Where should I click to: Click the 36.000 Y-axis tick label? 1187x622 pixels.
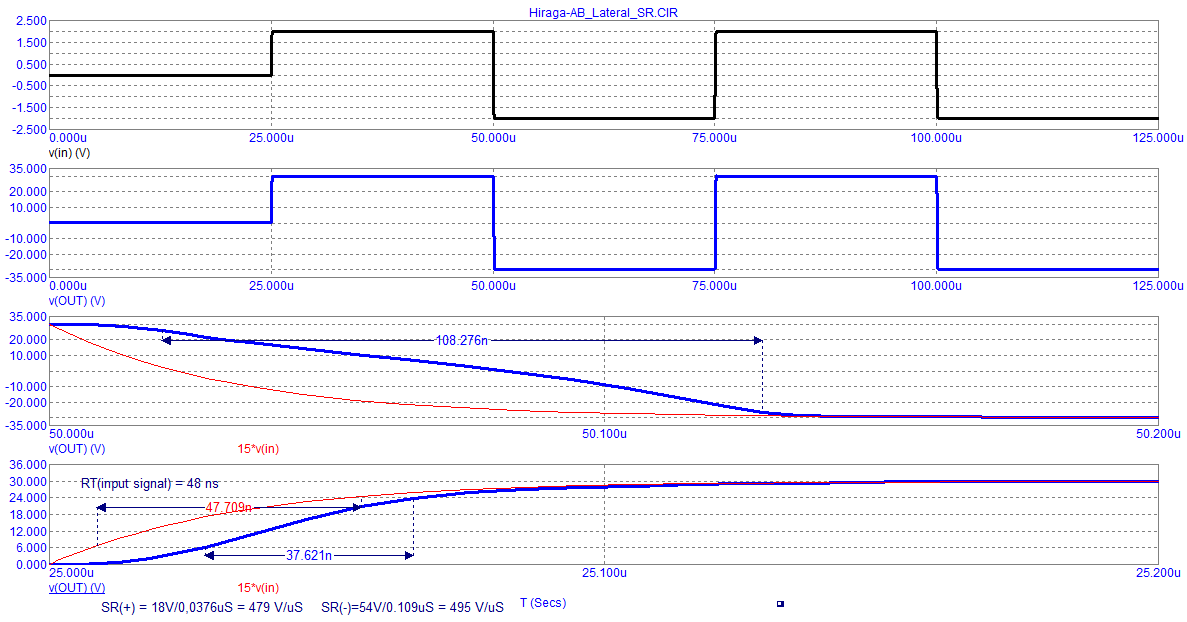[x=28, y=465]
